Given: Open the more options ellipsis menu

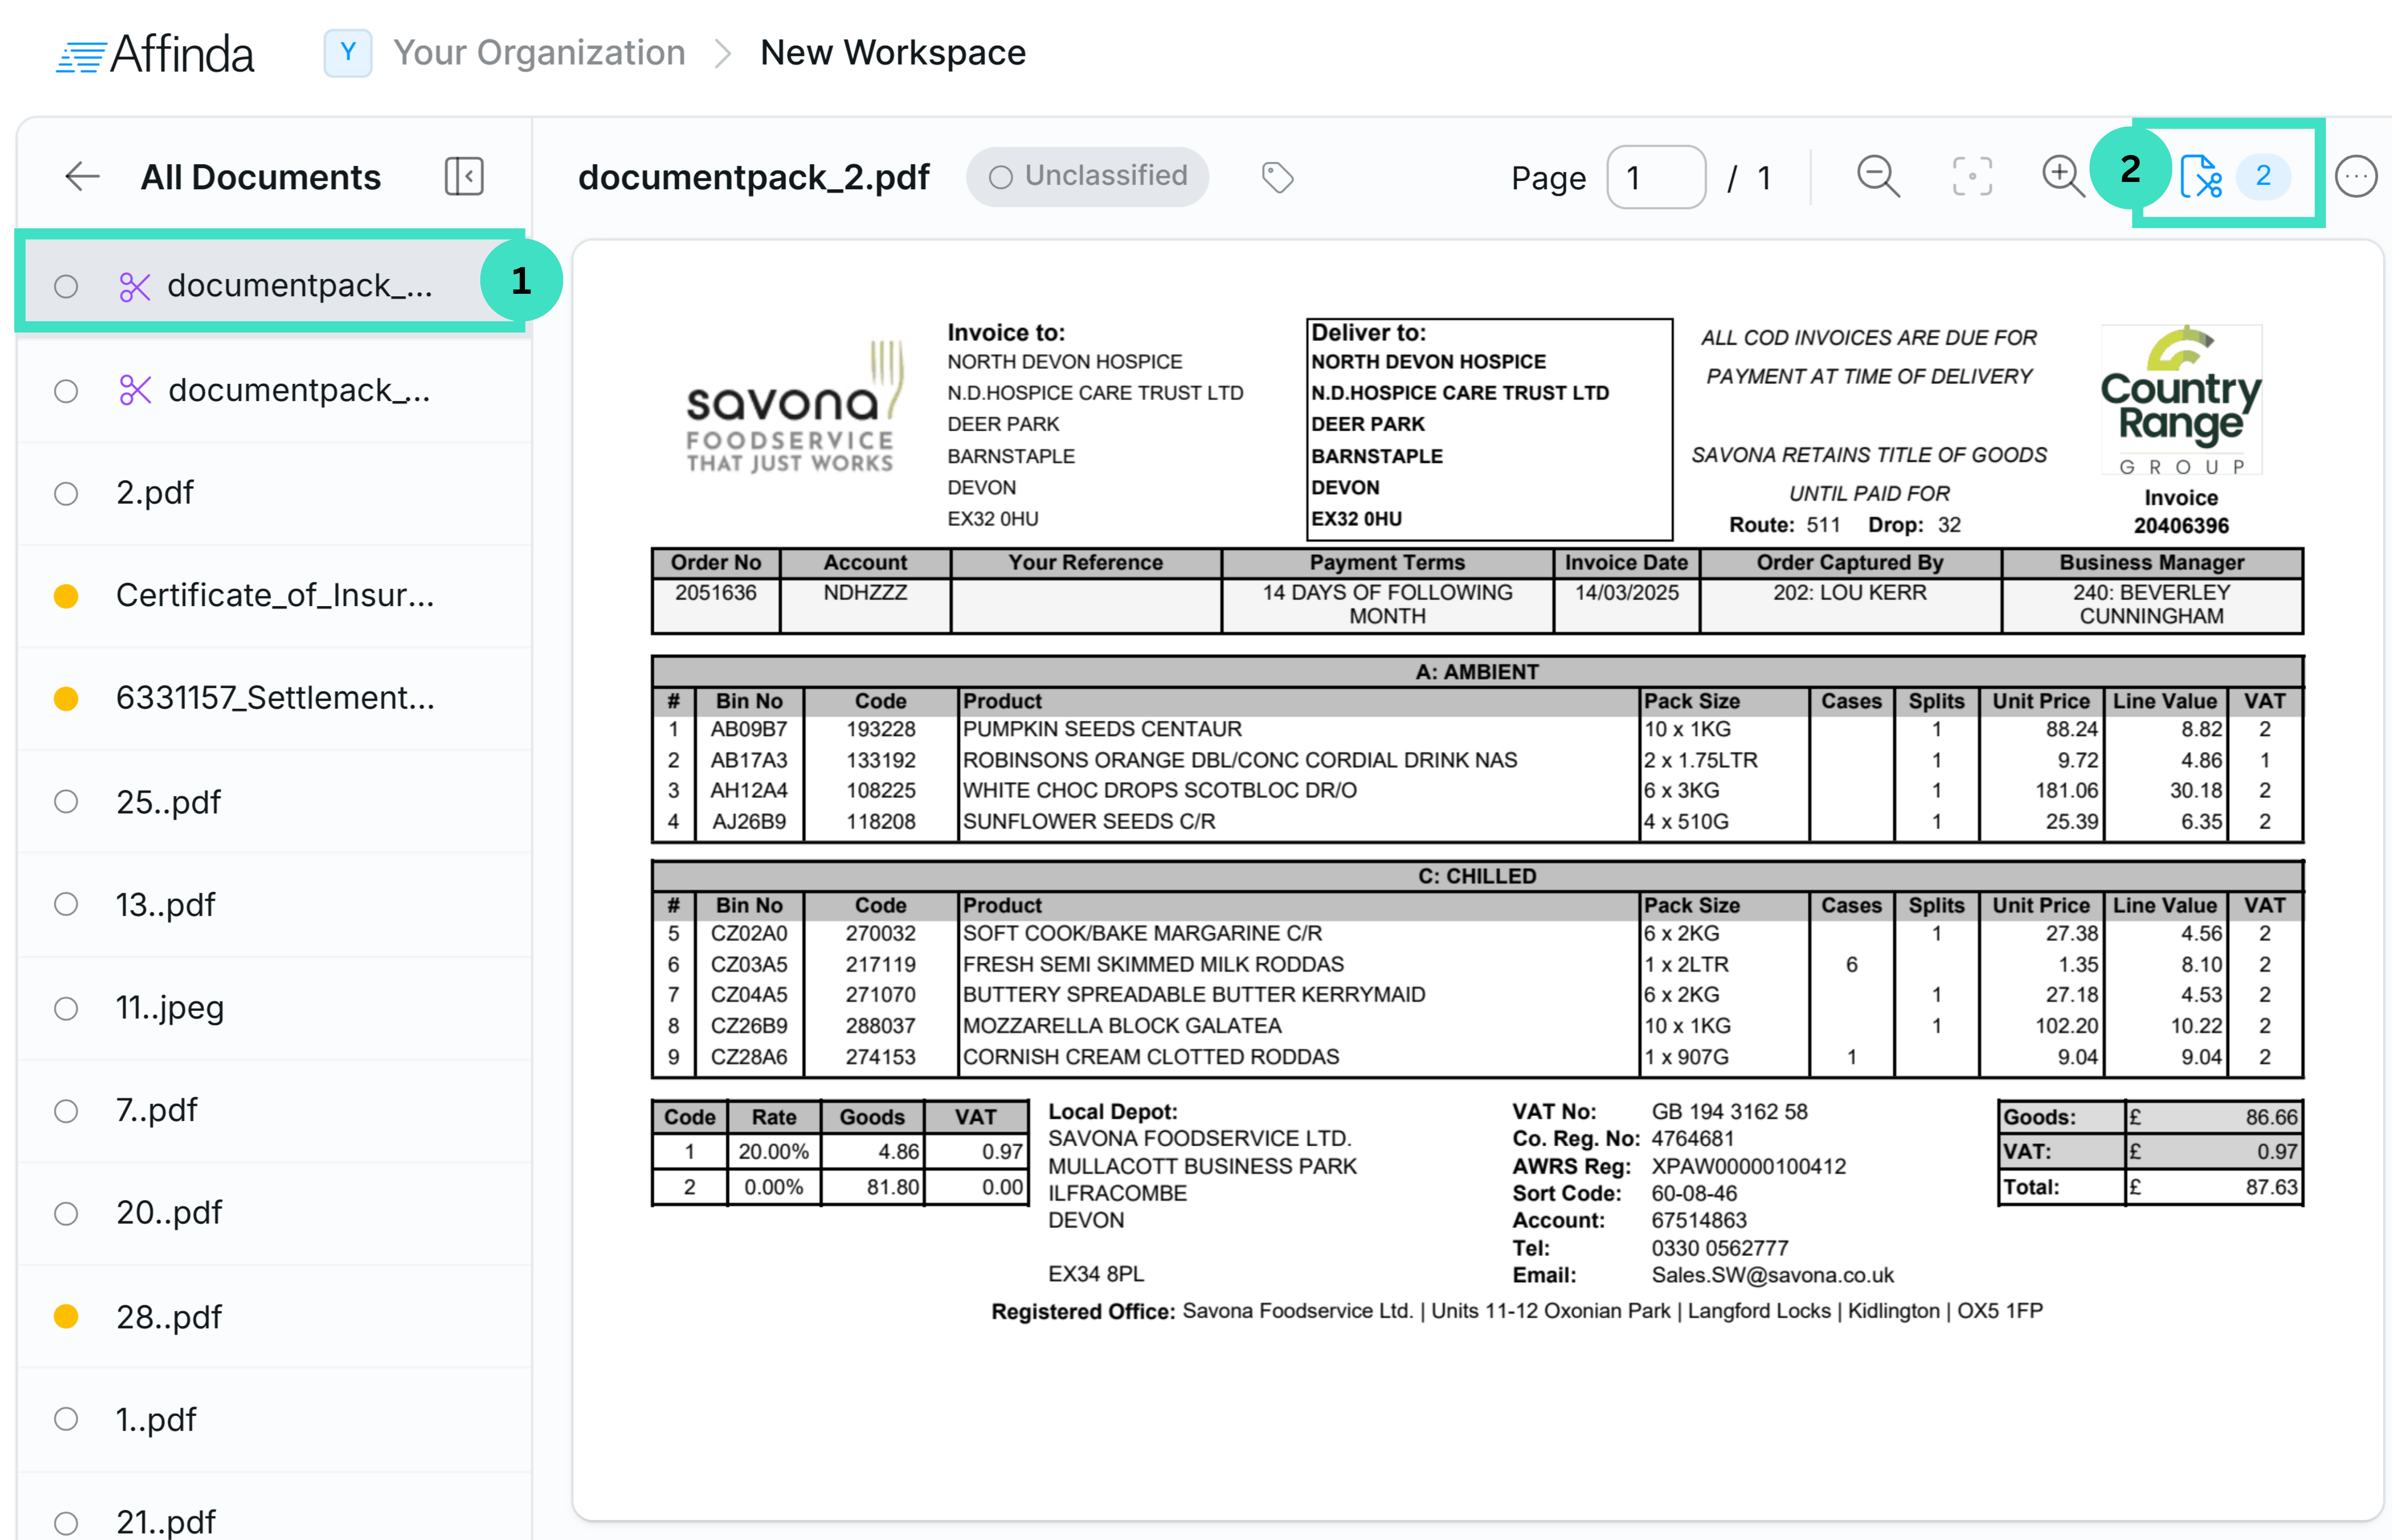Looking at the screenshot, I should [x=2357, y=176].
